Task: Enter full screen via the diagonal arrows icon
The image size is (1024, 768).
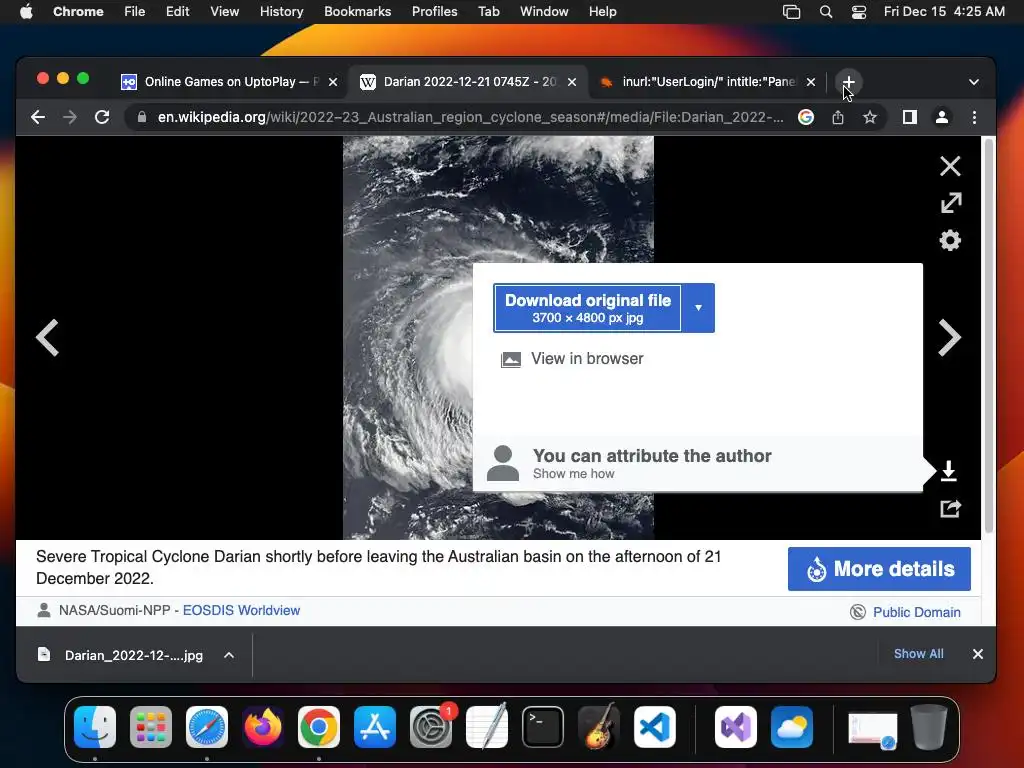Action: pos(951,202)
